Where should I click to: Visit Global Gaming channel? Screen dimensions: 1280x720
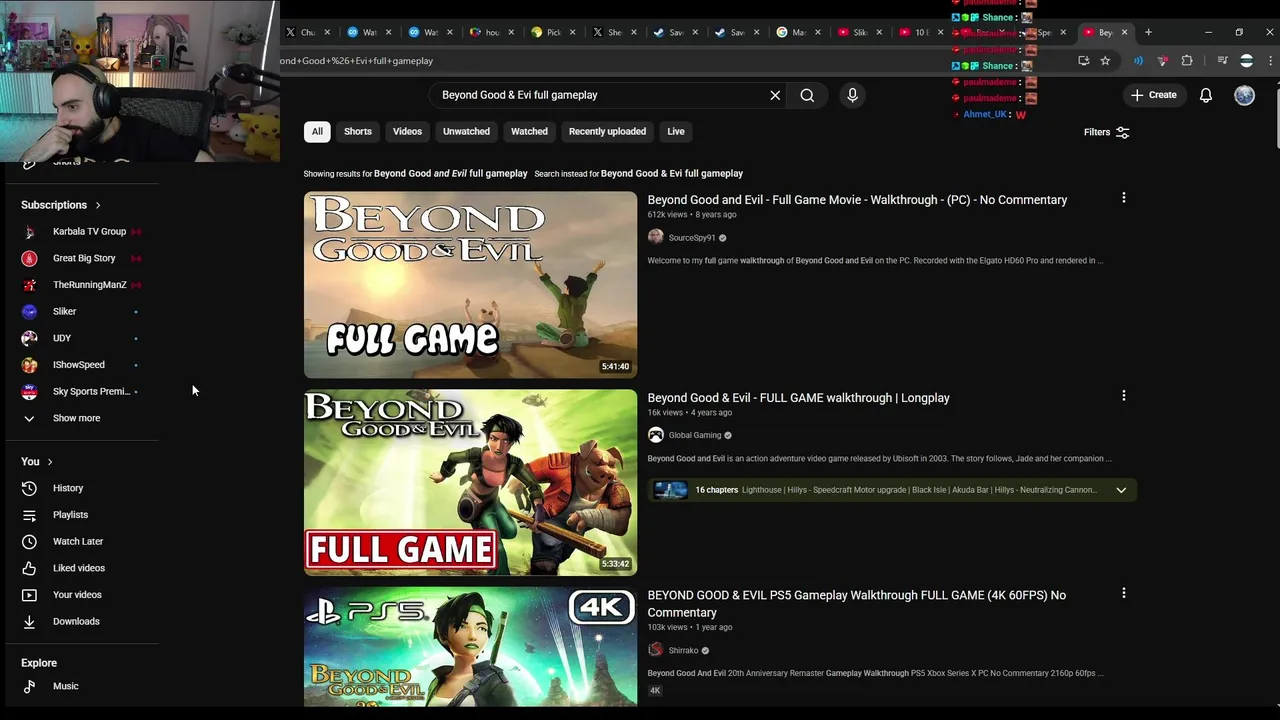click(694, 435)
